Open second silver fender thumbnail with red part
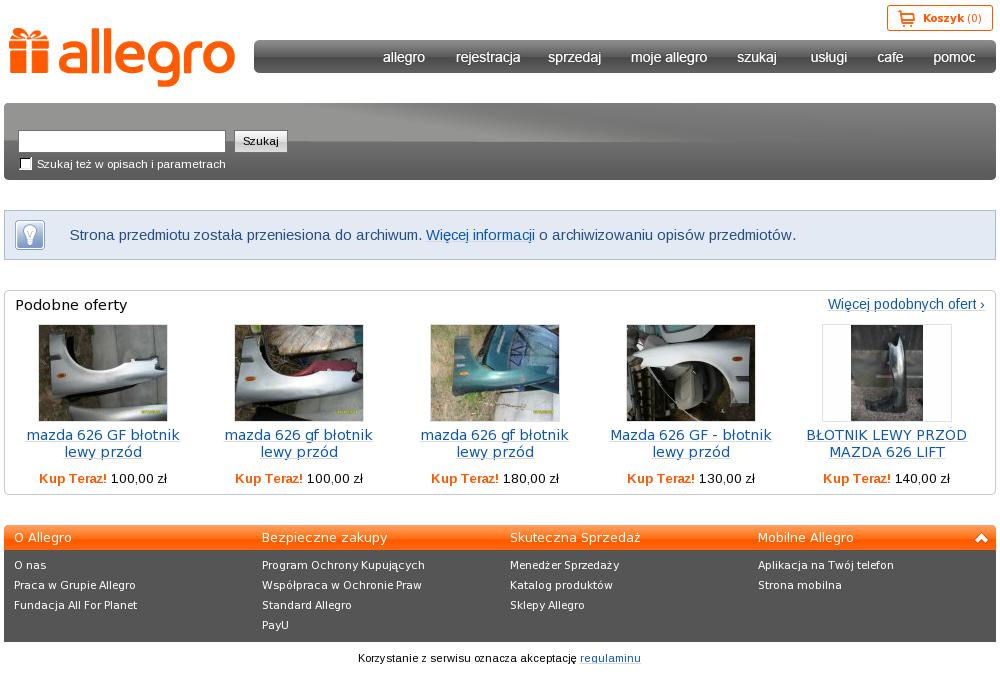Image resolution: width=1000 pixels, height=678 pixels. (298, 372)
